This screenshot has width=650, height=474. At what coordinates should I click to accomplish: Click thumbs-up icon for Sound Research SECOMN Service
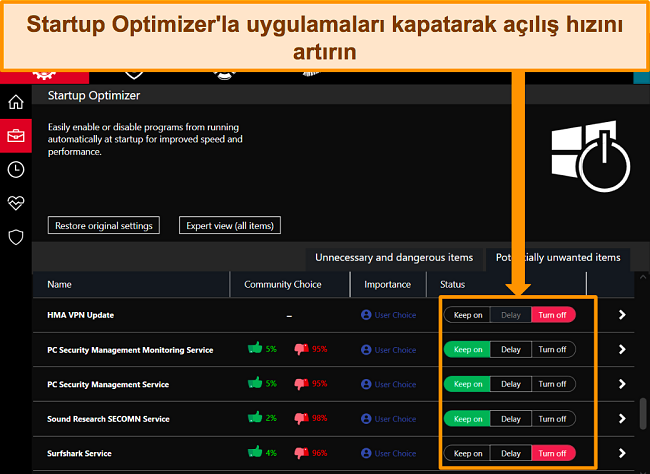click(255, 417)
